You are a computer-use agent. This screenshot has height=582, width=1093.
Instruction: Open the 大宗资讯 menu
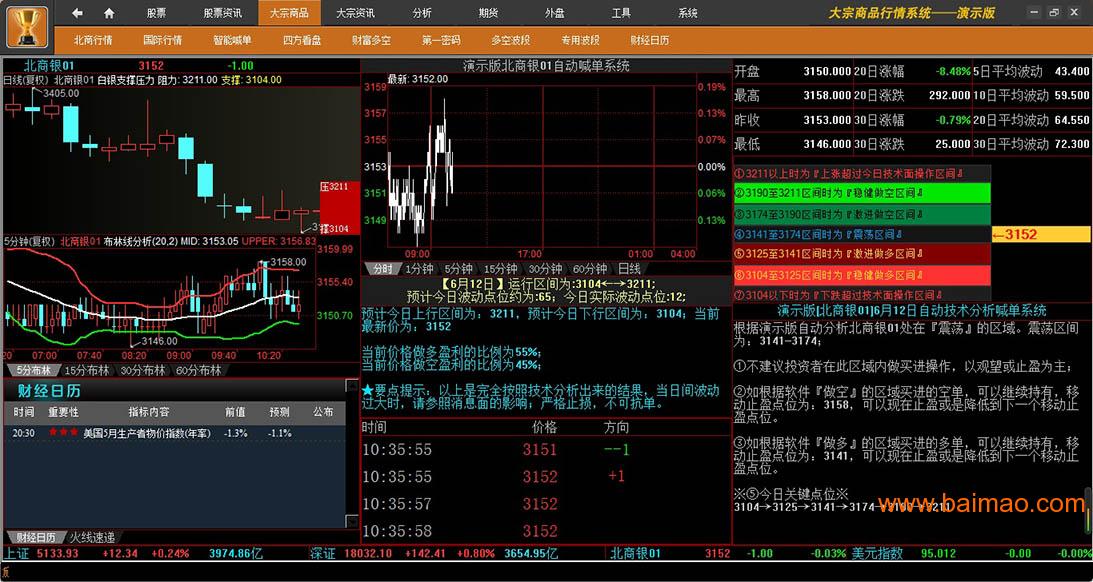(355, 13)
